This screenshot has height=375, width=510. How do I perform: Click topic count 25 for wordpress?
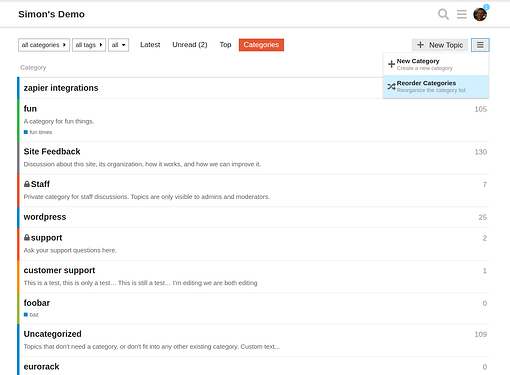pyautogui.click(x=482, y=217)
